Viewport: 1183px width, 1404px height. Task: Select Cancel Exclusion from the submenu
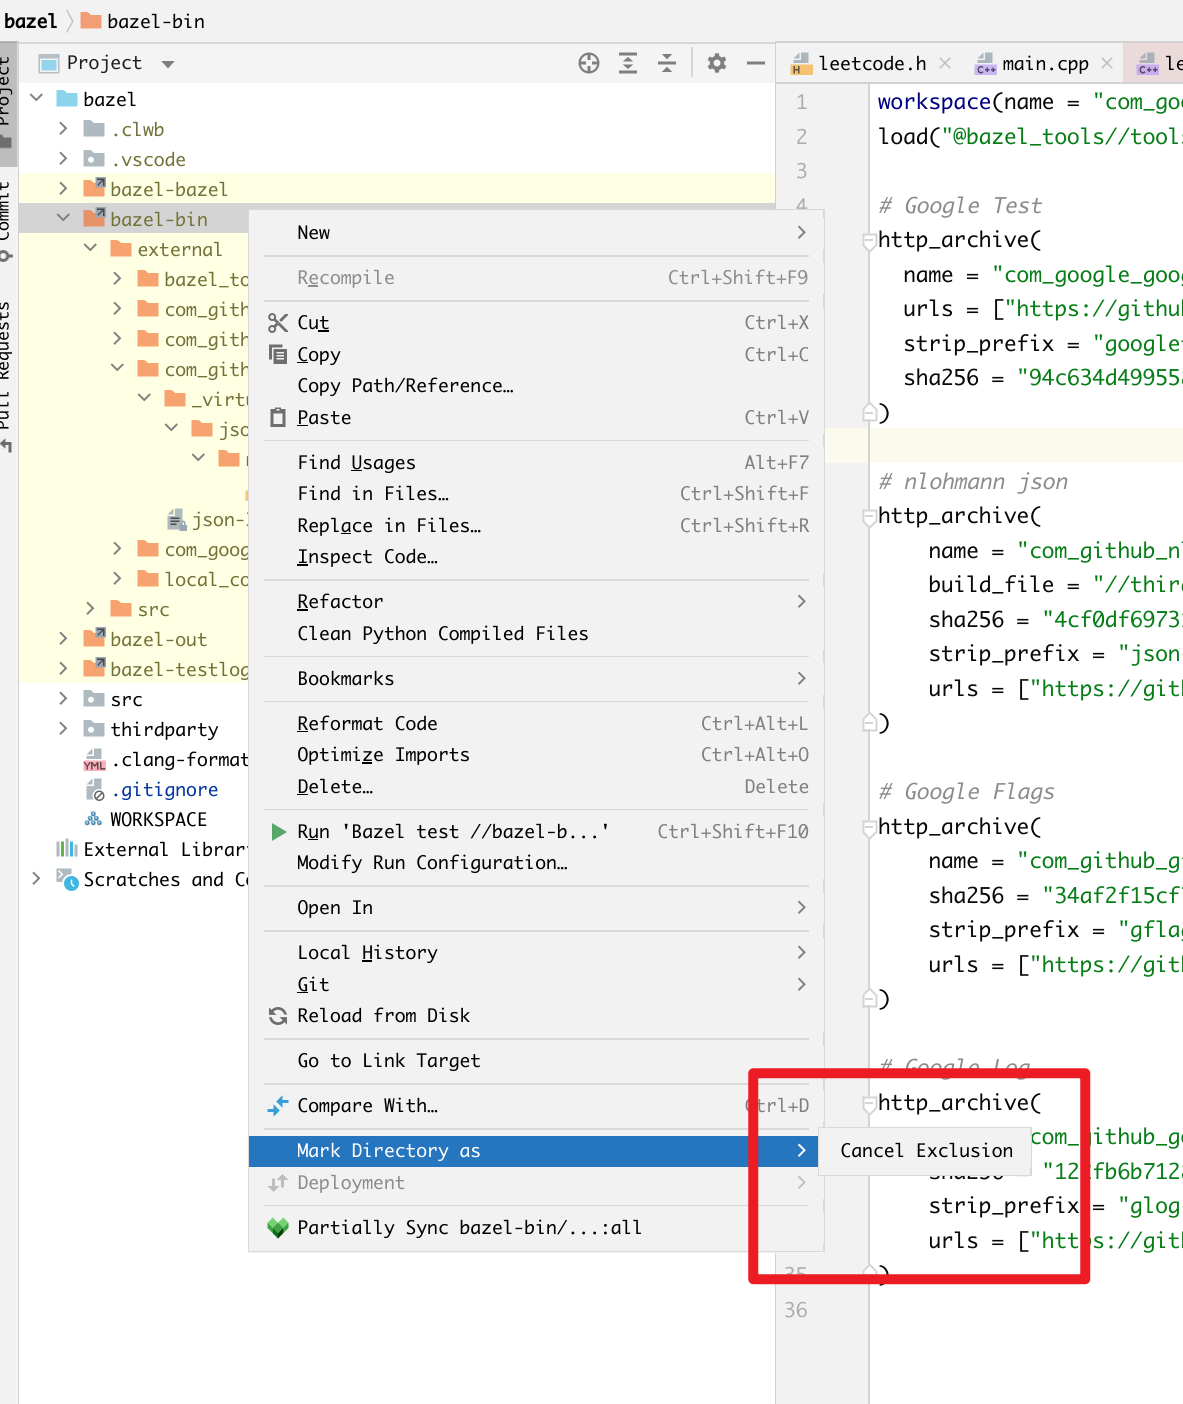coord(925,1150)
